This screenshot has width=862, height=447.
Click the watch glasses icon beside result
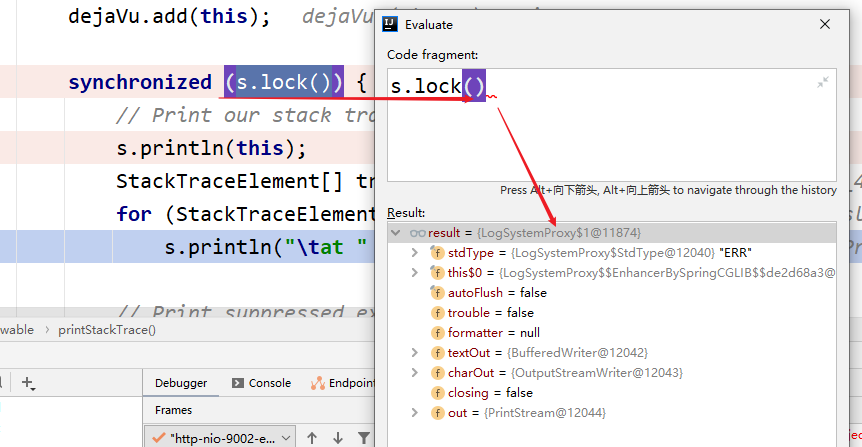417,233
